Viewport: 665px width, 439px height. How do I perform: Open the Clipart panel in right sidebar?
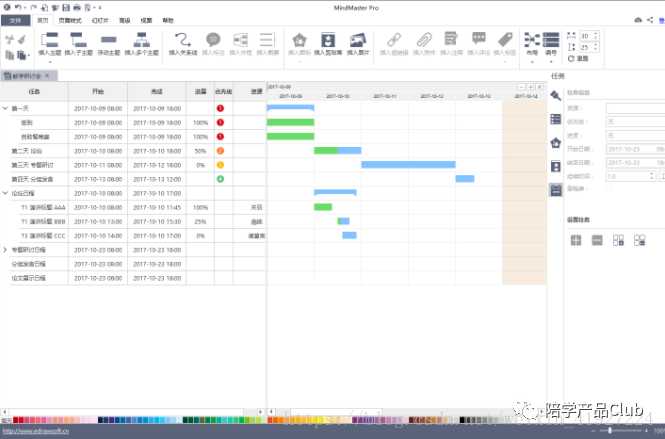pos(556,166)
